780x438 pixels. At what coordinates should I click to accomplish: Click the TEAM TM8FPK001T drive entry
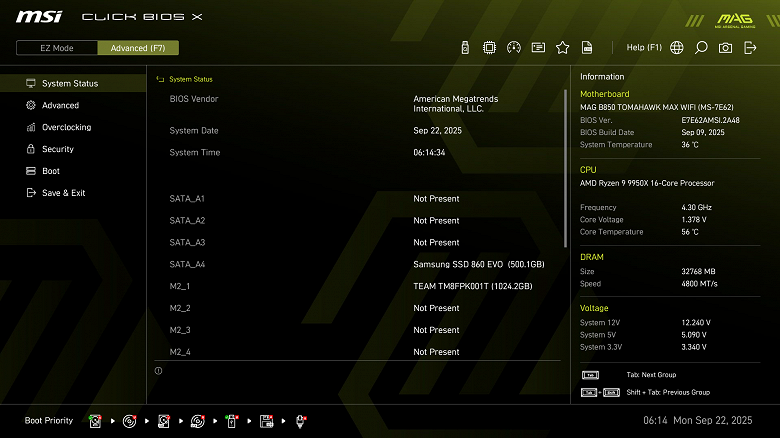click(473, 286)
